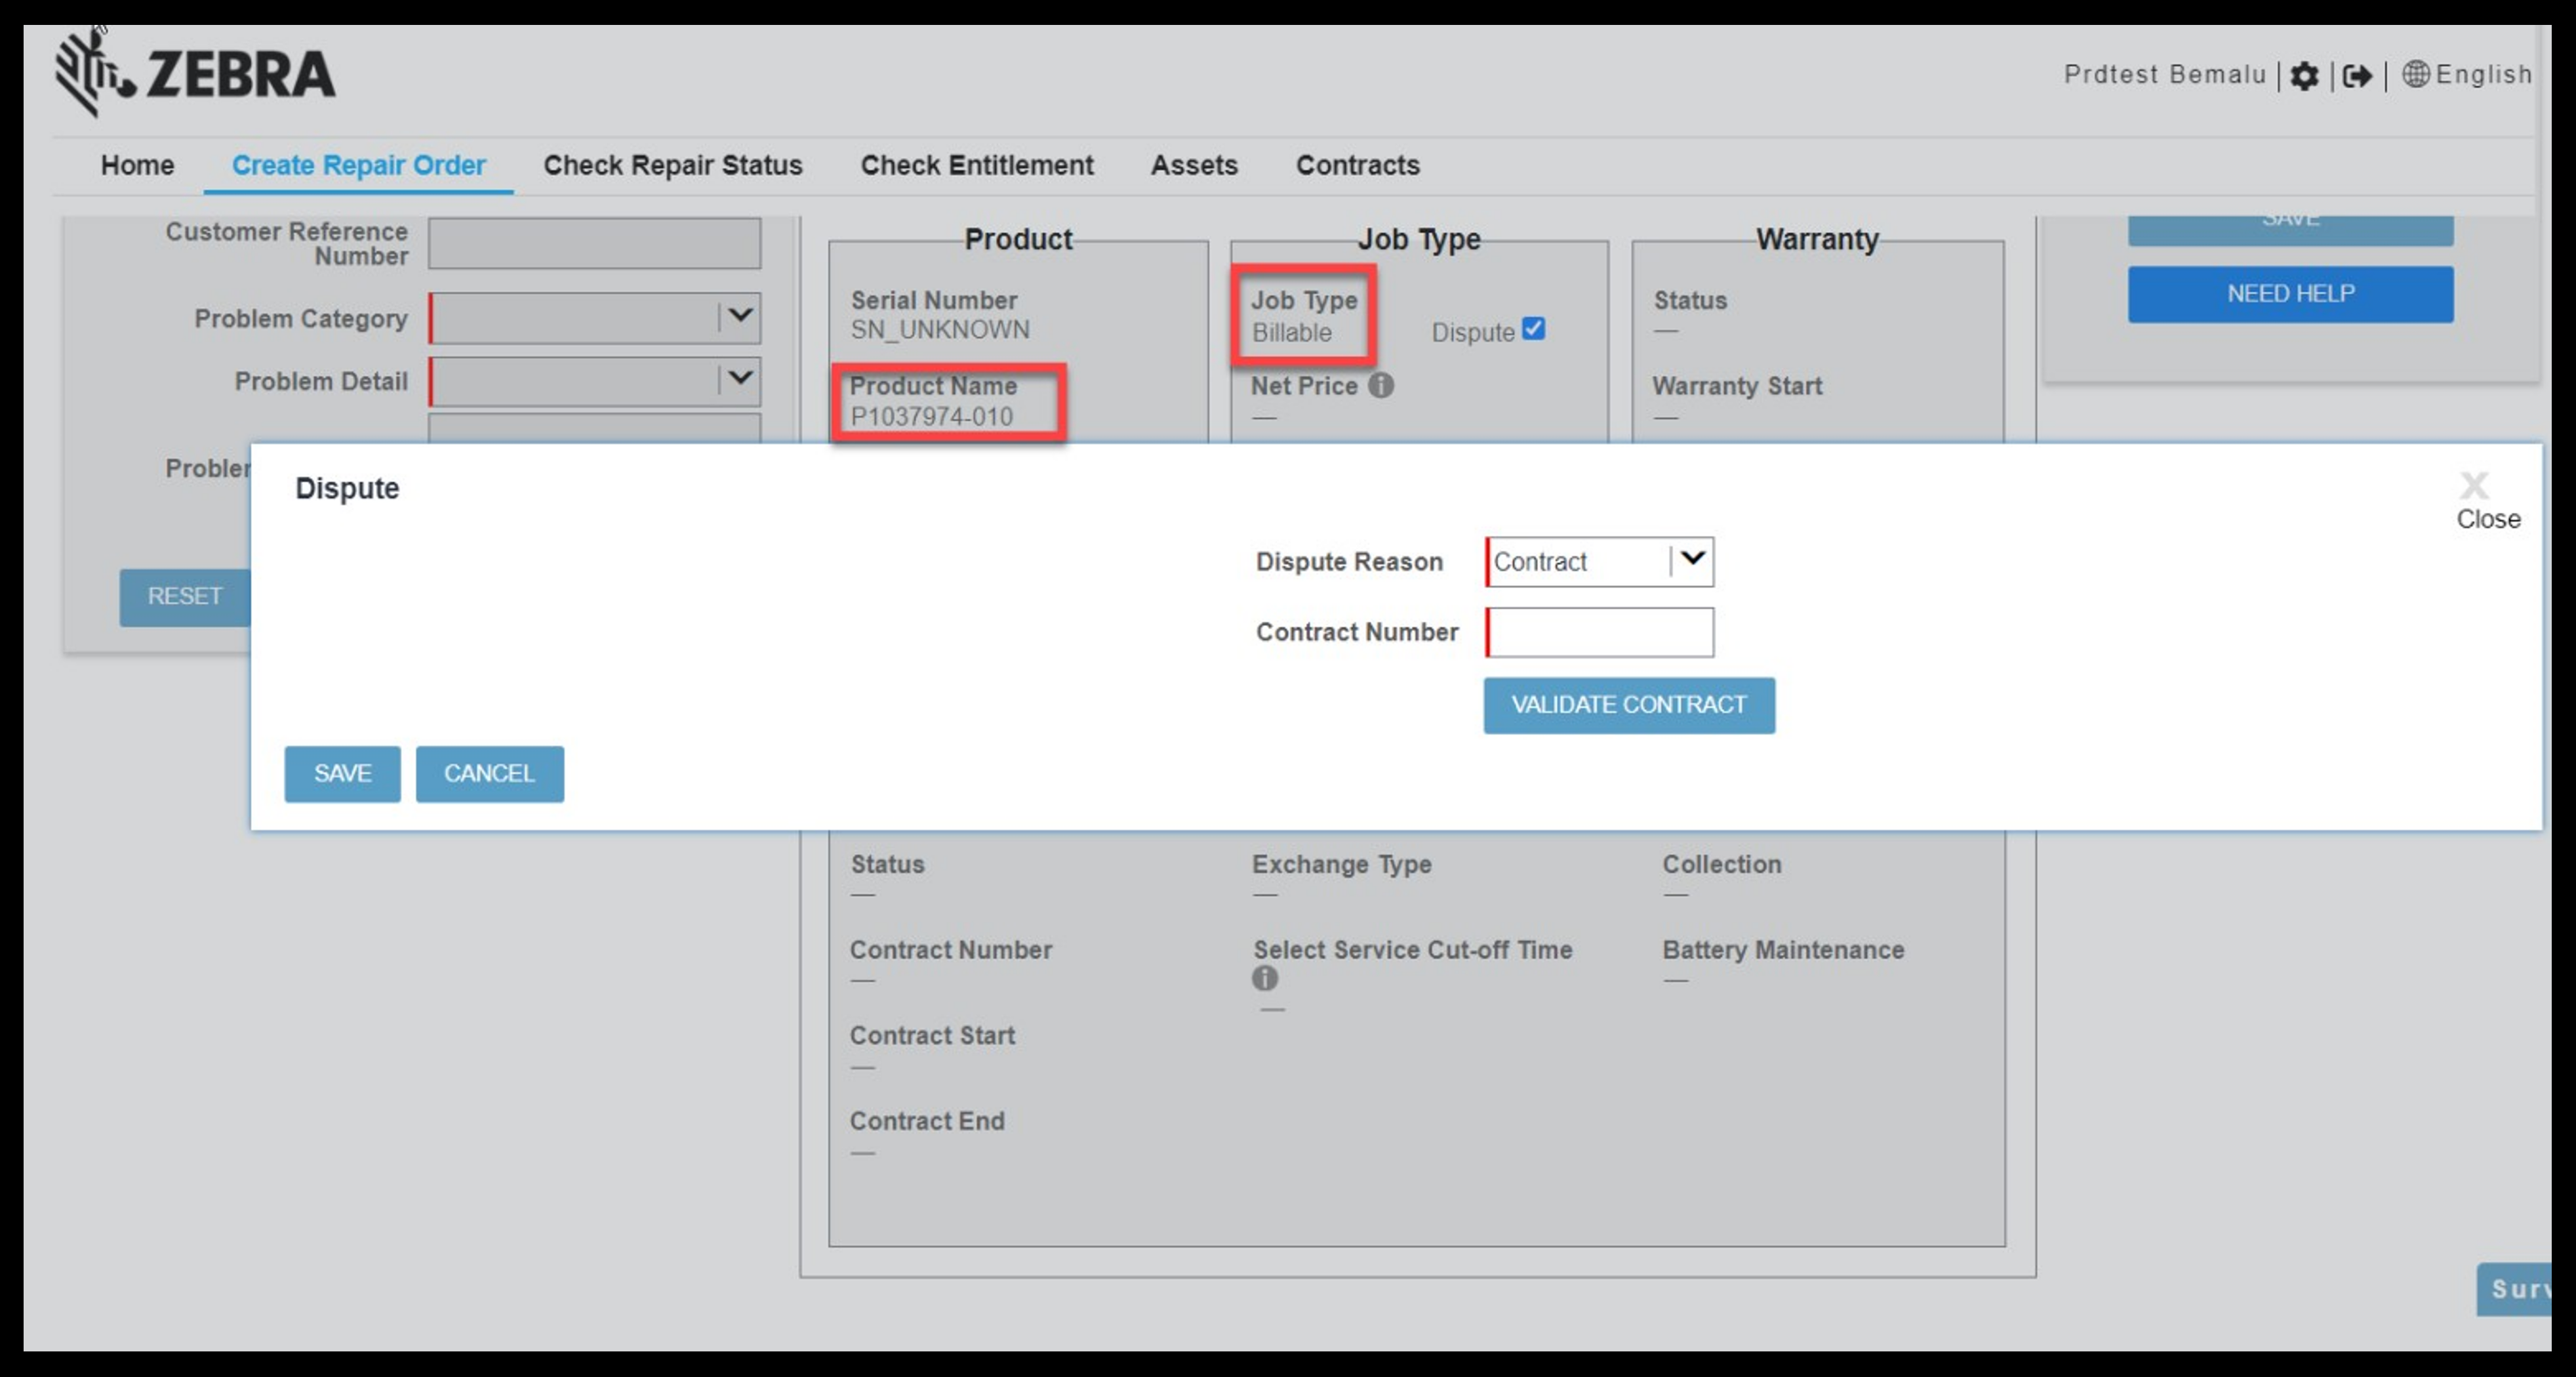
Task: Click the NEED HELP button icon
Action: pos(2291,293)
